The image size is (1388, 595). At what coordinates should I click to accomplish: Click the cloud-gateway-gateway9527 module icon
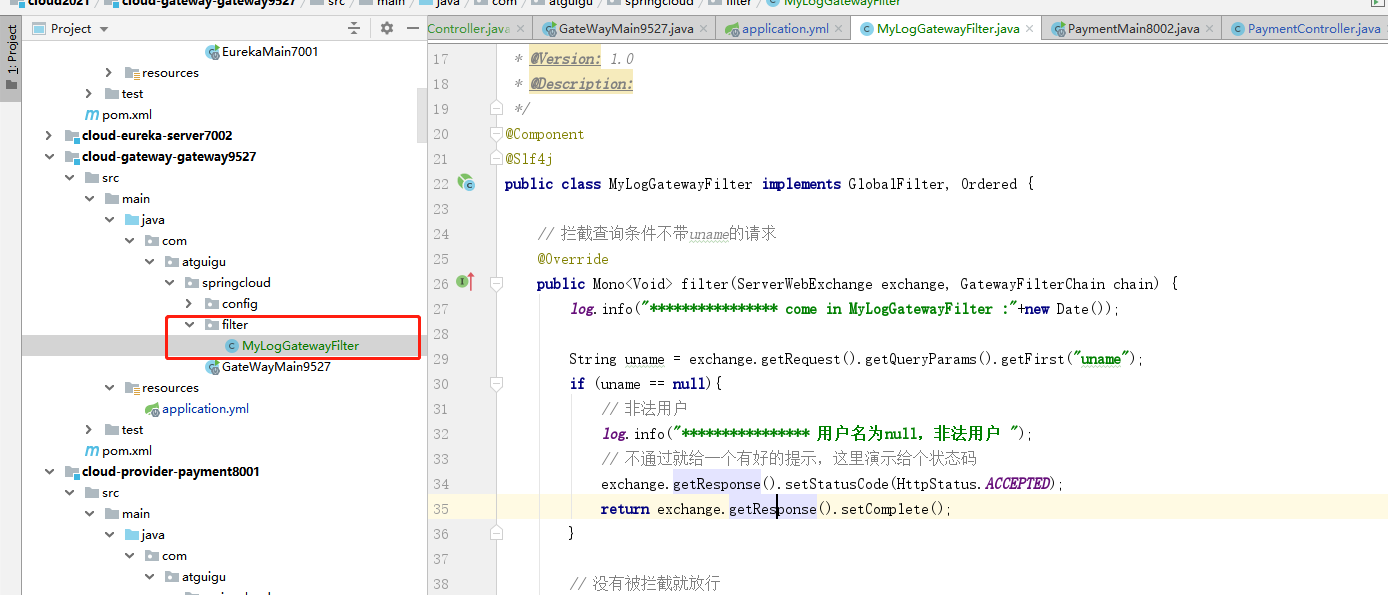72,157
